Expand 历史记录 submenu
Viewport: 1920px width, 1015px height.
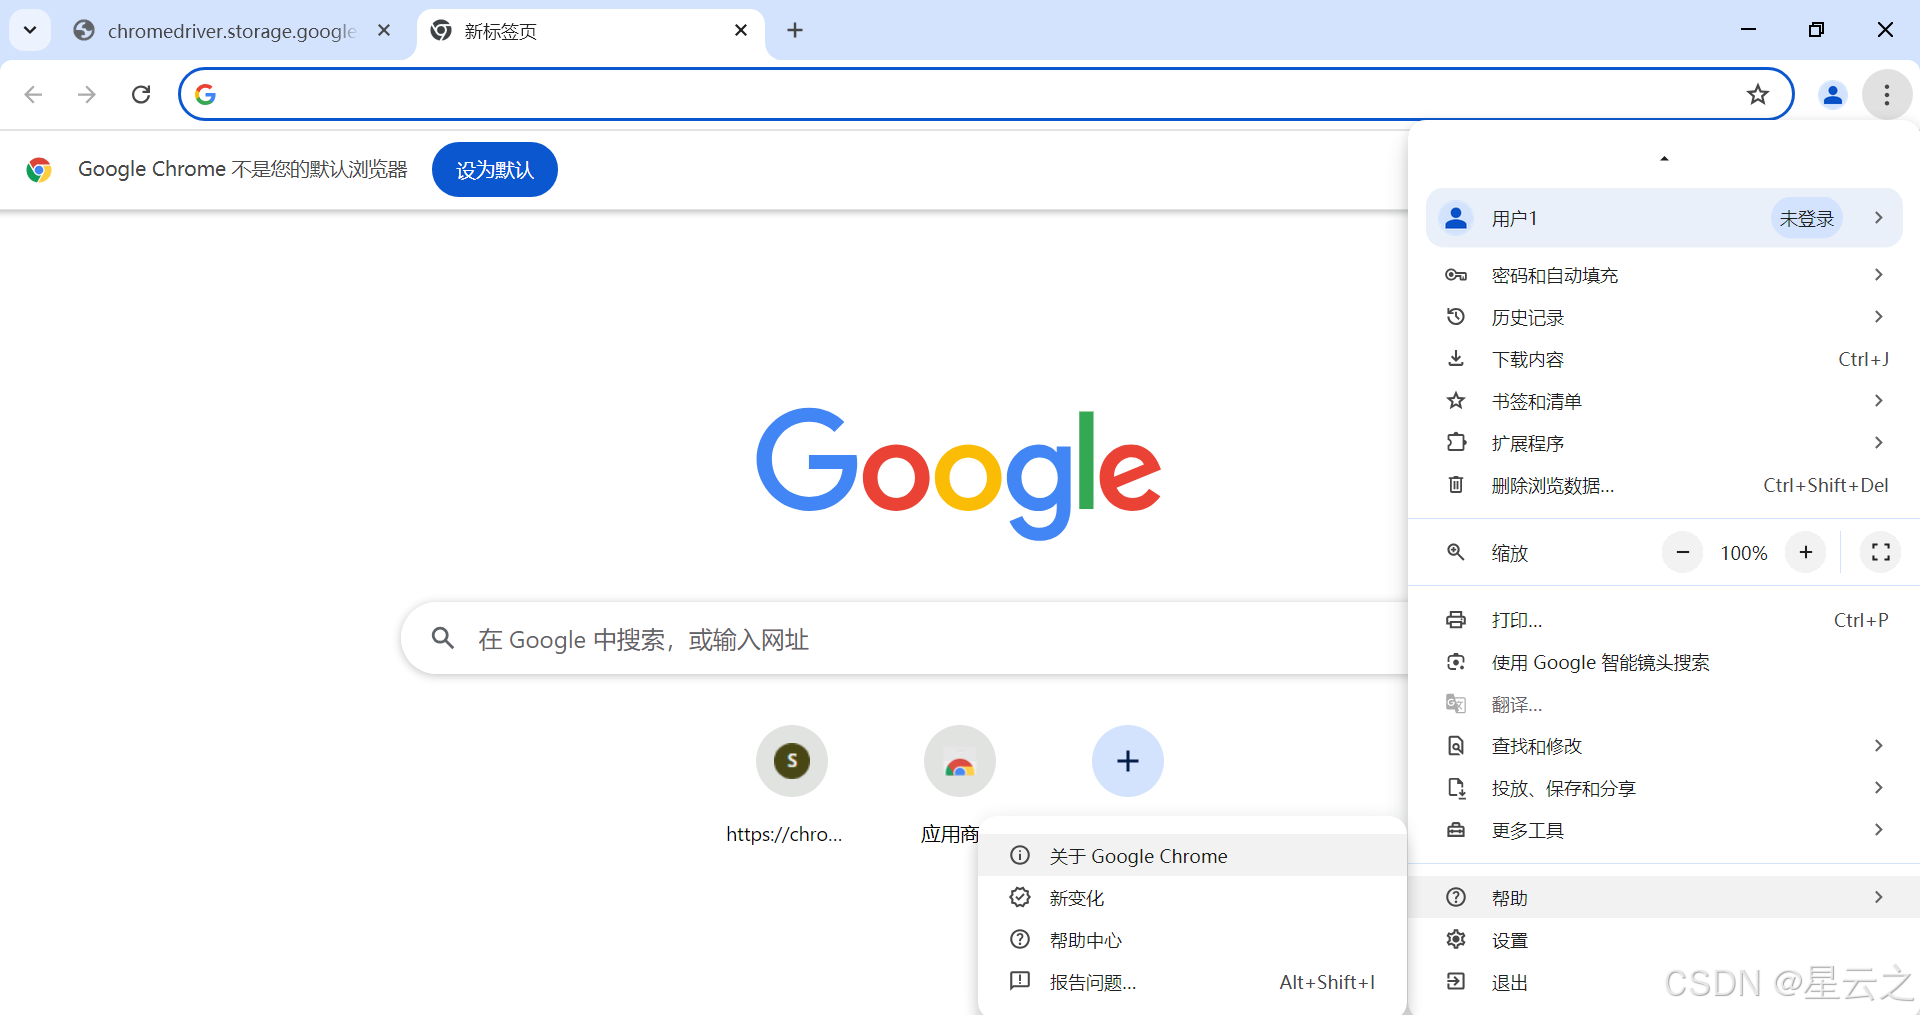point(1663,317)
